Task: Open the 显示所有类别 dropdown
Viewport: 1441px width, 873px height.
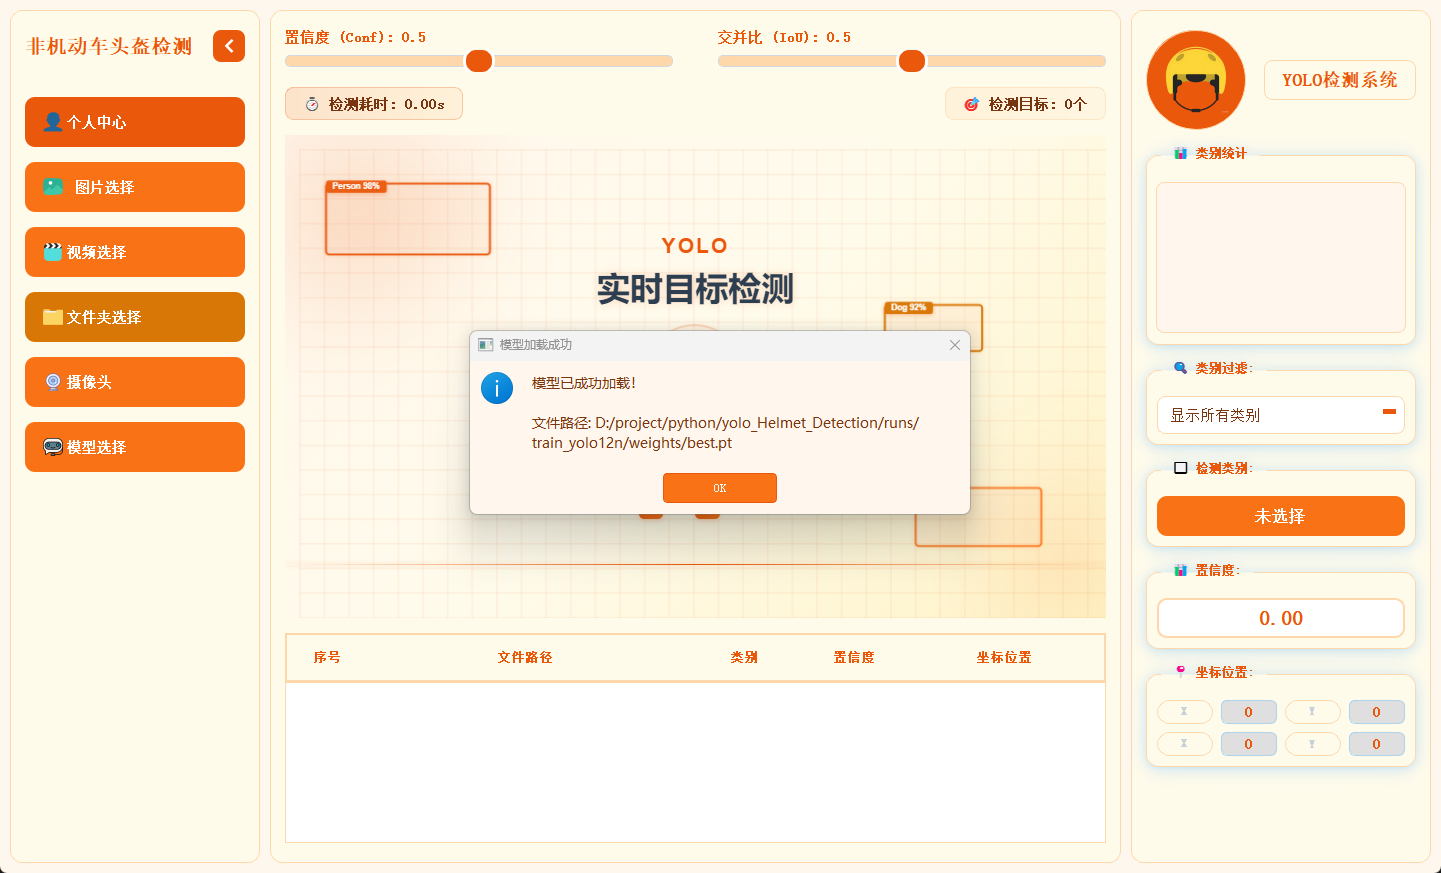Action: pos(1281,415)
